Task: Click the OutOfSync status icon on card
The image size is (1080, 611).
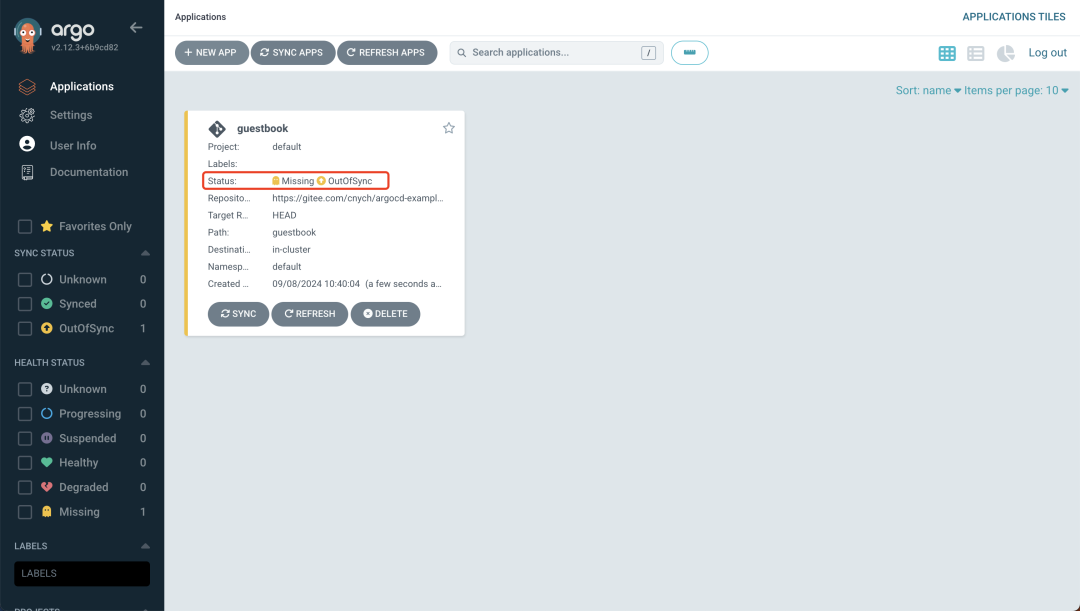Action: point(321,180)
